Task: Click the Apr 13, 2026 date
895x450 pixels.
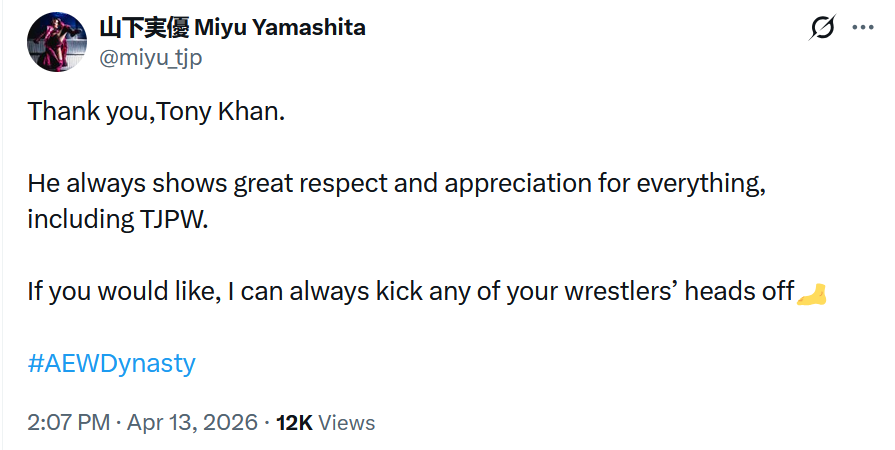Action: pos(192,423)
